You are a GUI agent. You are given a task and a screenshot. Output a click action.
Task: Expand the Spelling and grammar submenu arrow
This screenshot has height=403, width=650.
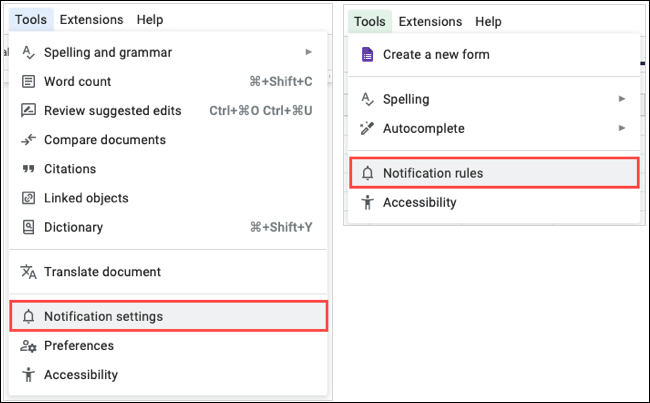308,52
